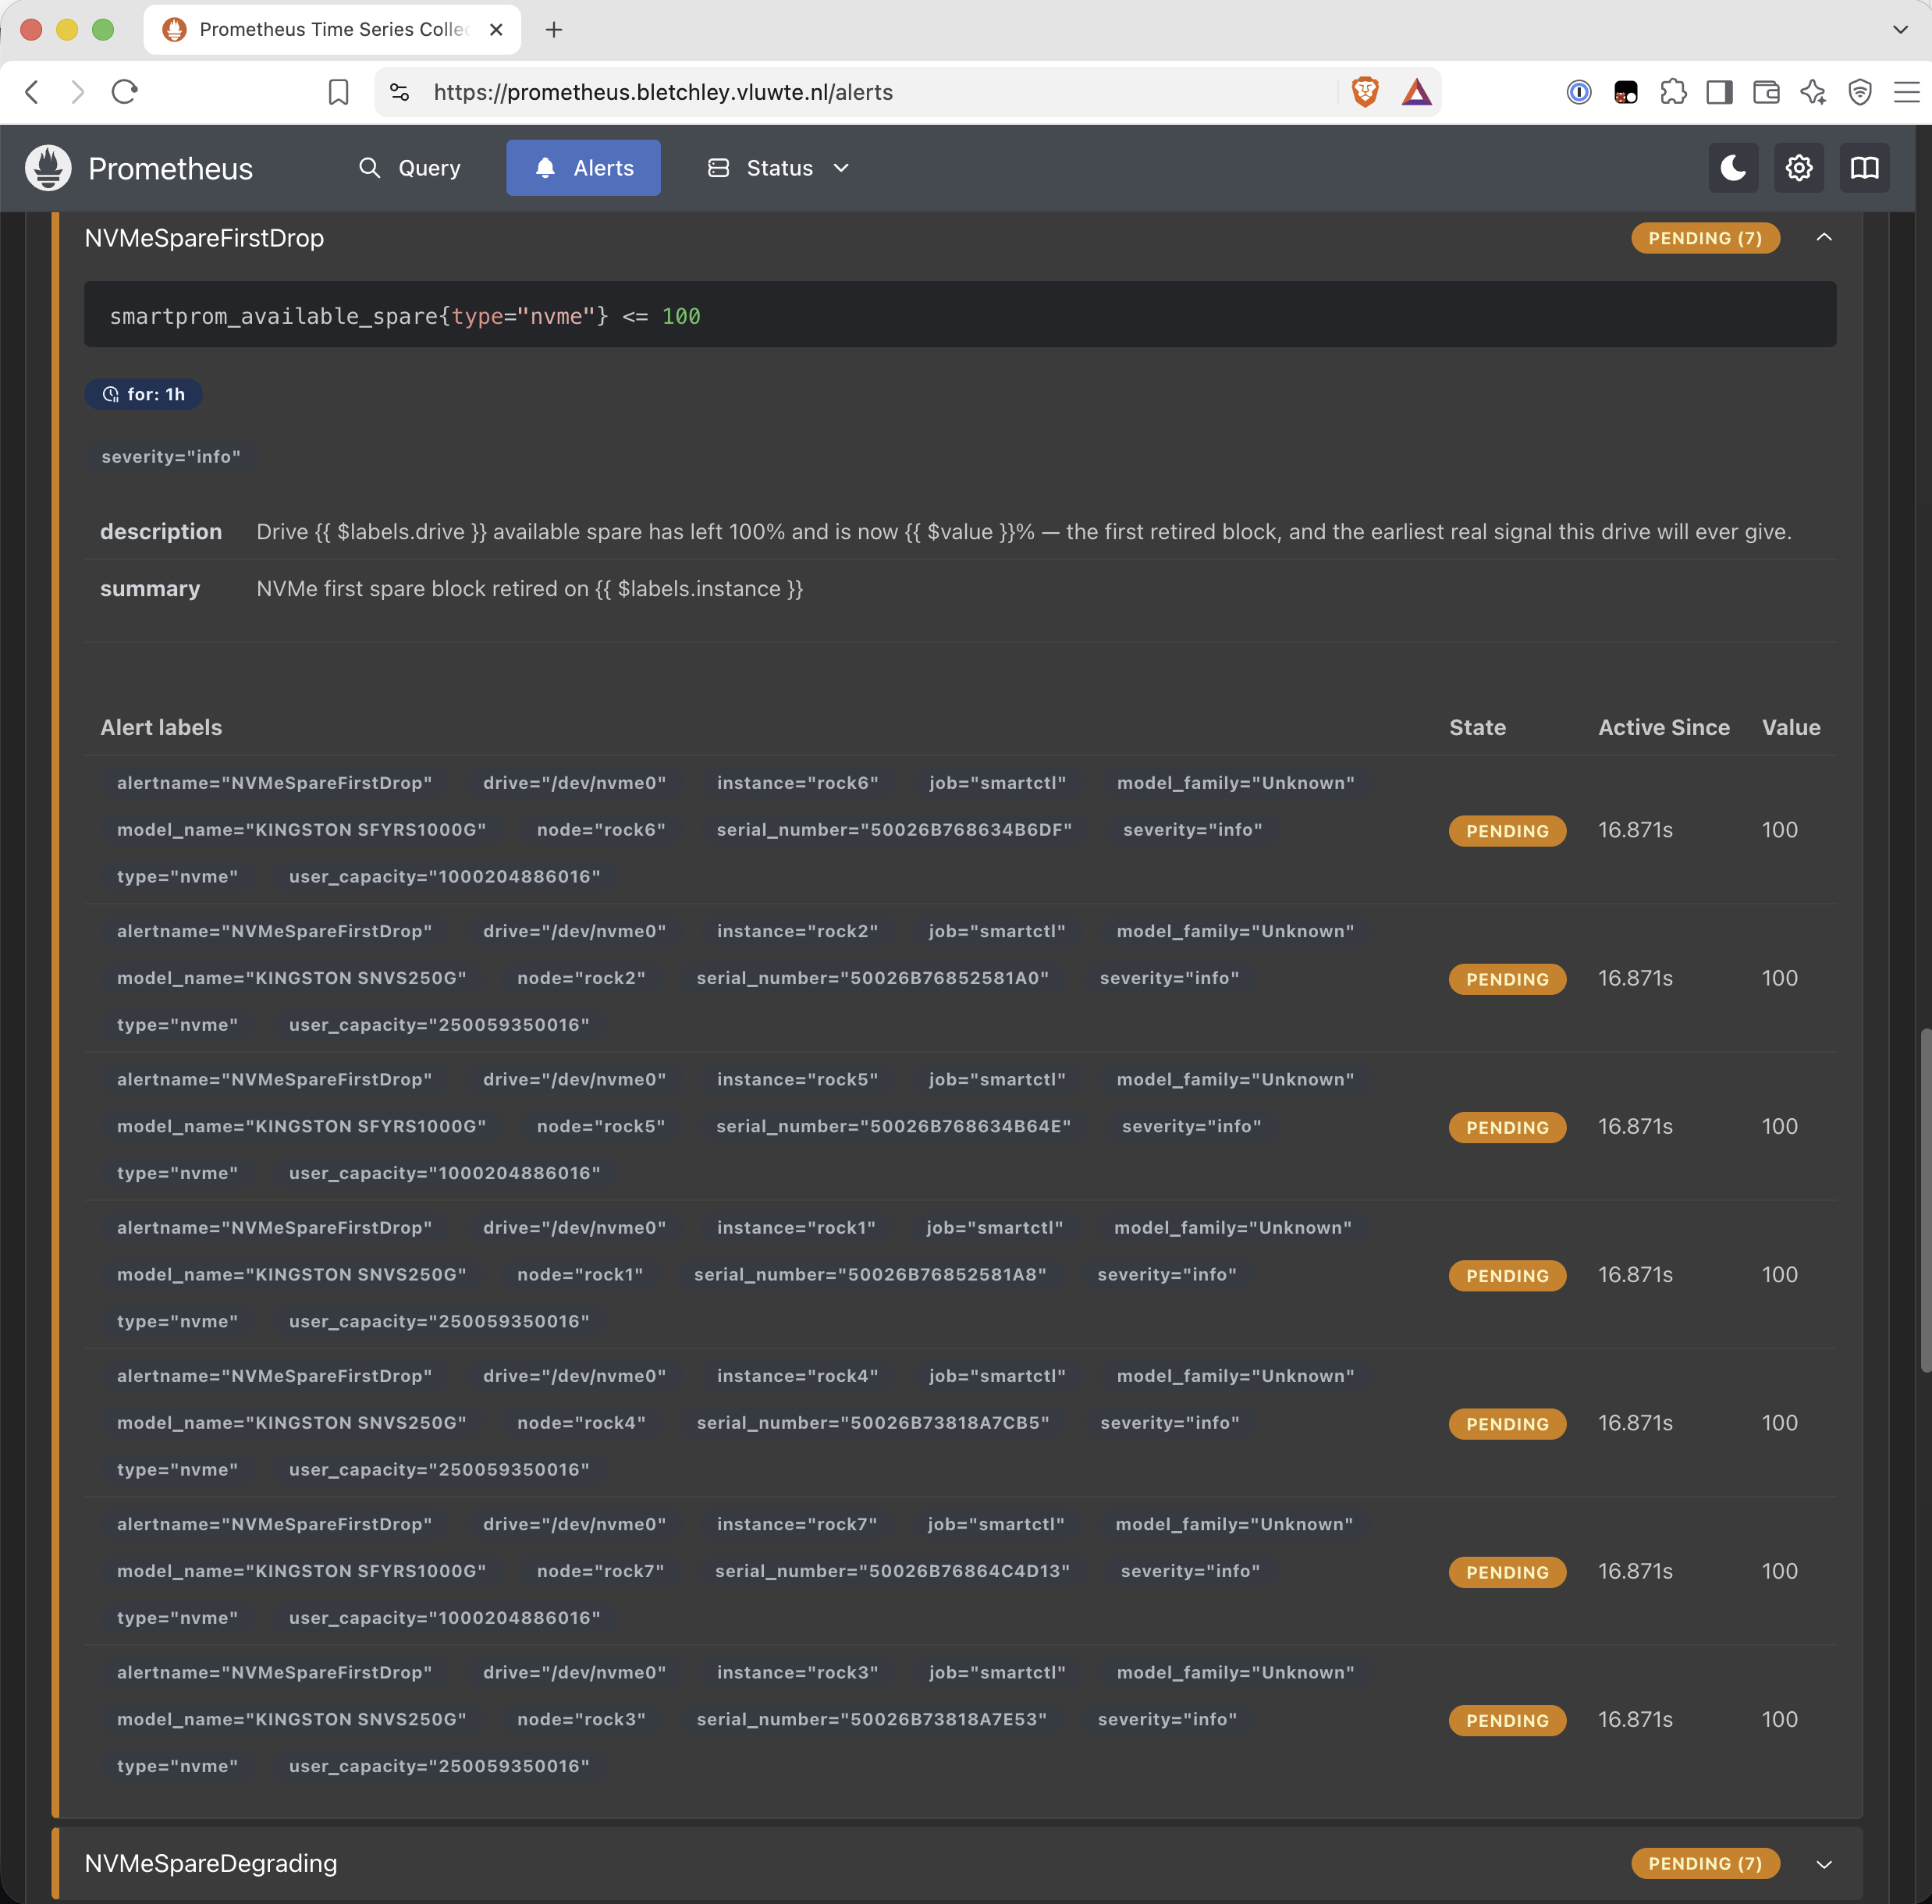Open the Brave wallet icon
Screen dimensions: 1932x1904
[x=1767, y=92]
